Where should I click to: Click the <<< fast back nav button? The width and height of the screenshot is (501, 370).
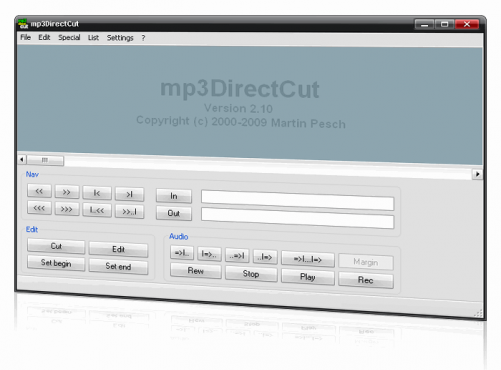pyautogui.click(x=39, y=208)
